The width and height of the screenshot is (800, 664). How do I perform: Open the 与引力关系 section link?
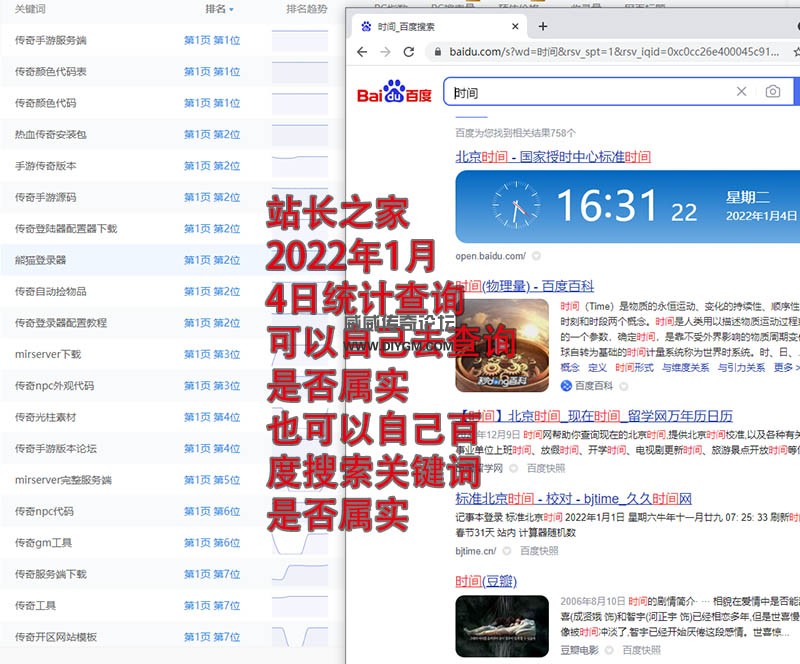[x=741, y=367]
